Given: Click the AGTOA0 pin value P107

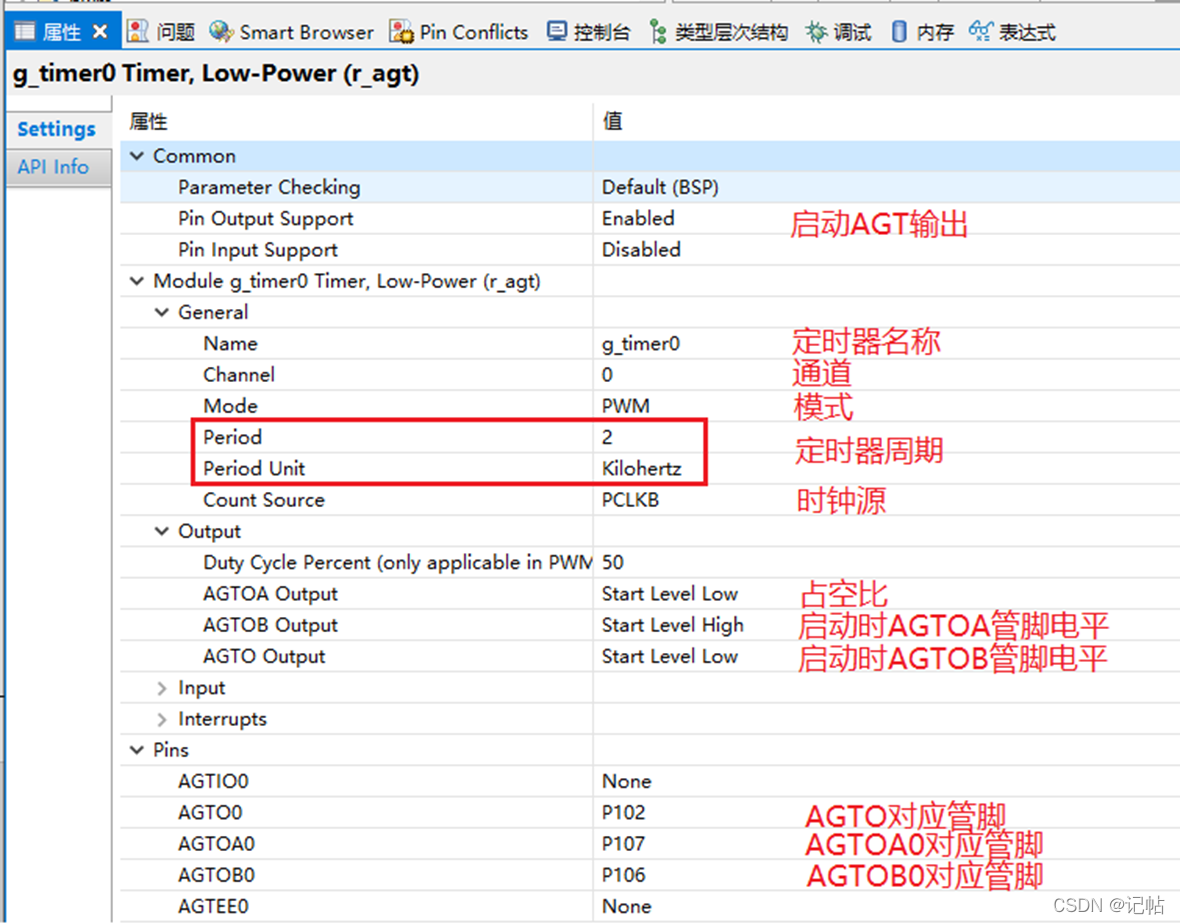Looking at the screenshot, I should pos(623,844).
